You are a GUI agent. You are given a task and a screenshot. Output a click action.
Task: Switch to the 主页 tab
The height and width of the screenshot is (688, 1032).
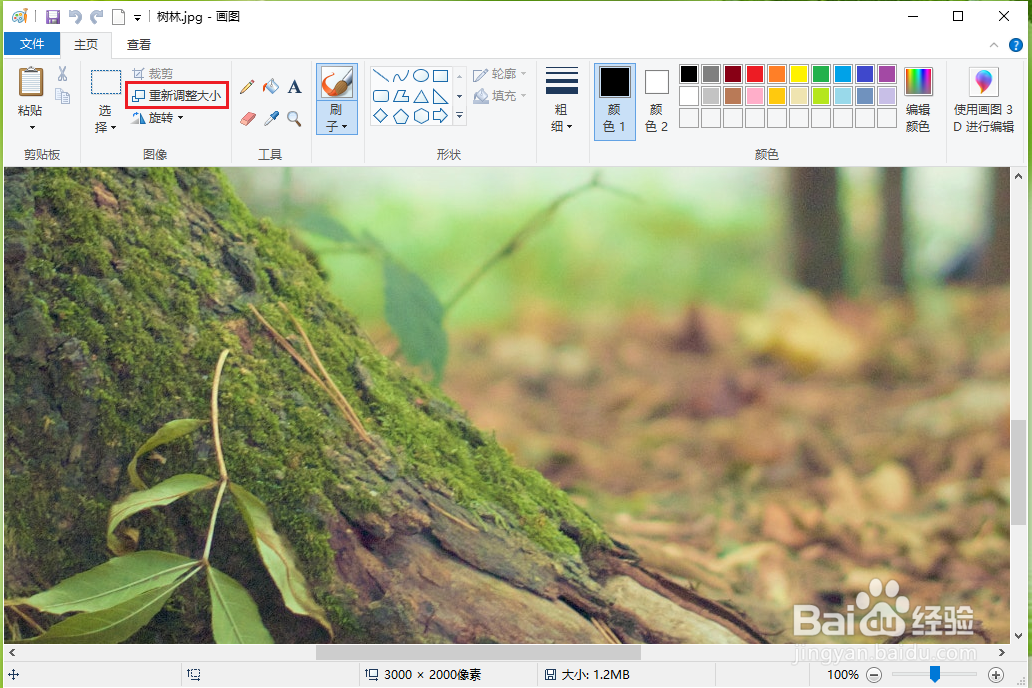pyautogui.click(x=86, y=44)
